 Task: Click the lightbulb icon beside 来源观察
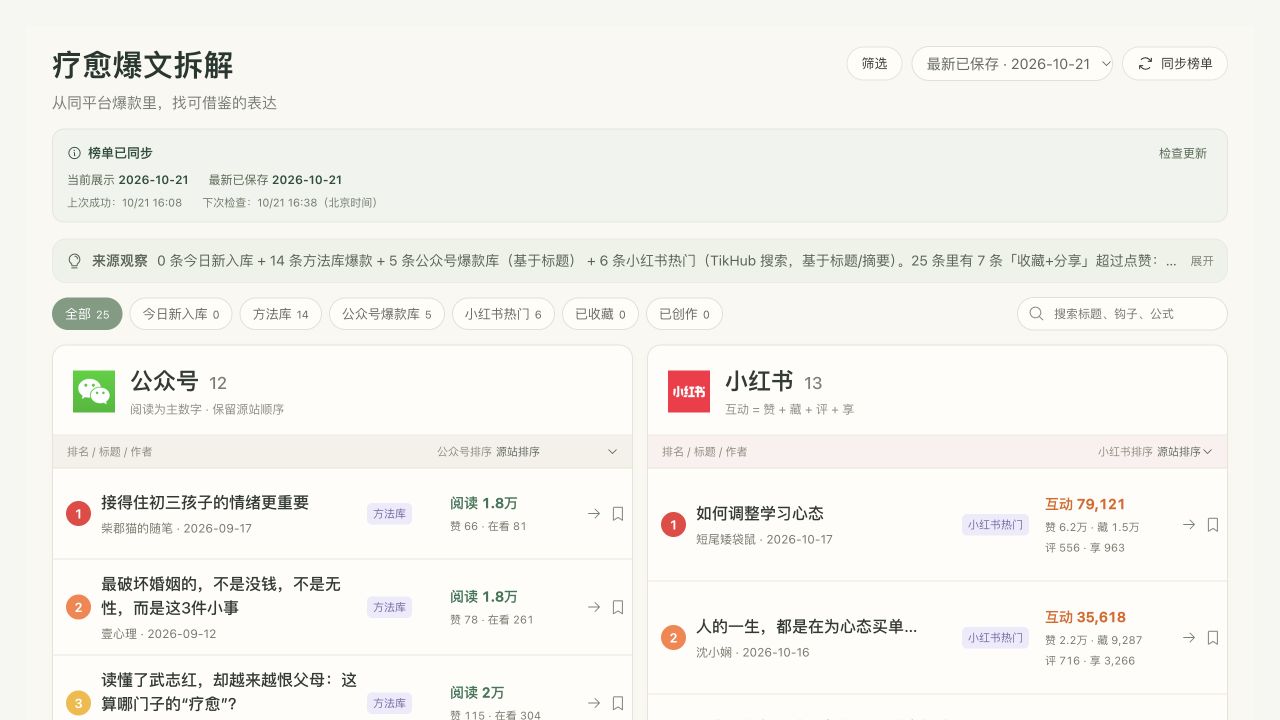[74, 261]
